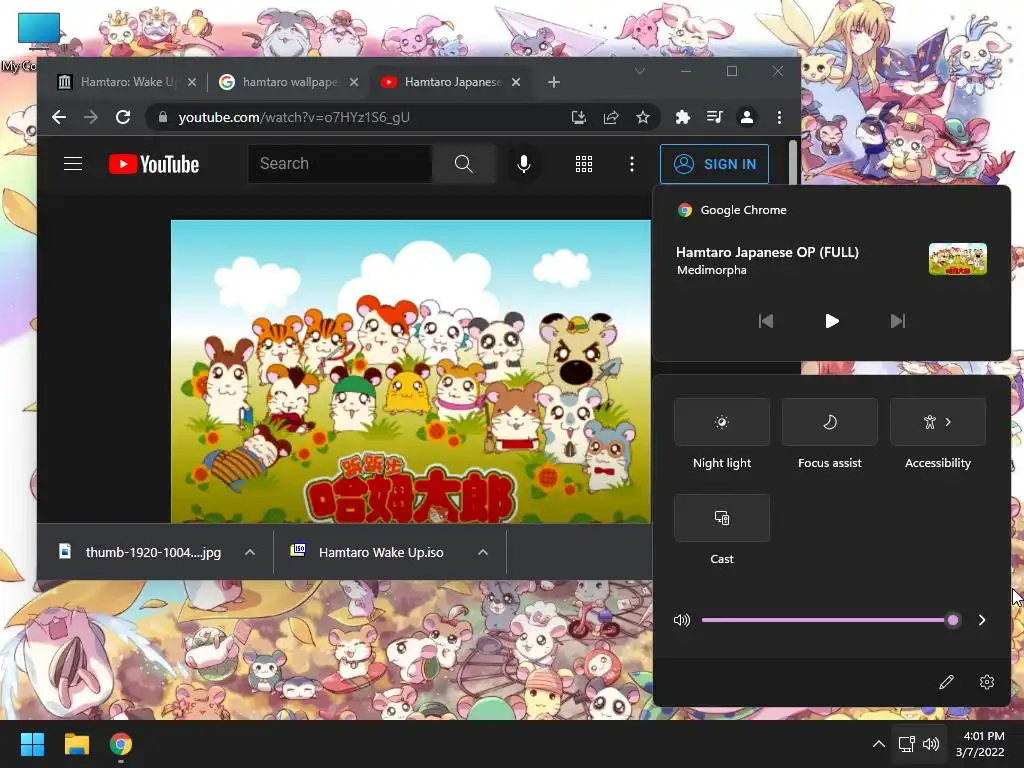Screen dimensions: 1024x768
Task: Click the Chrome forward arrow
Action: coord(91,117)
